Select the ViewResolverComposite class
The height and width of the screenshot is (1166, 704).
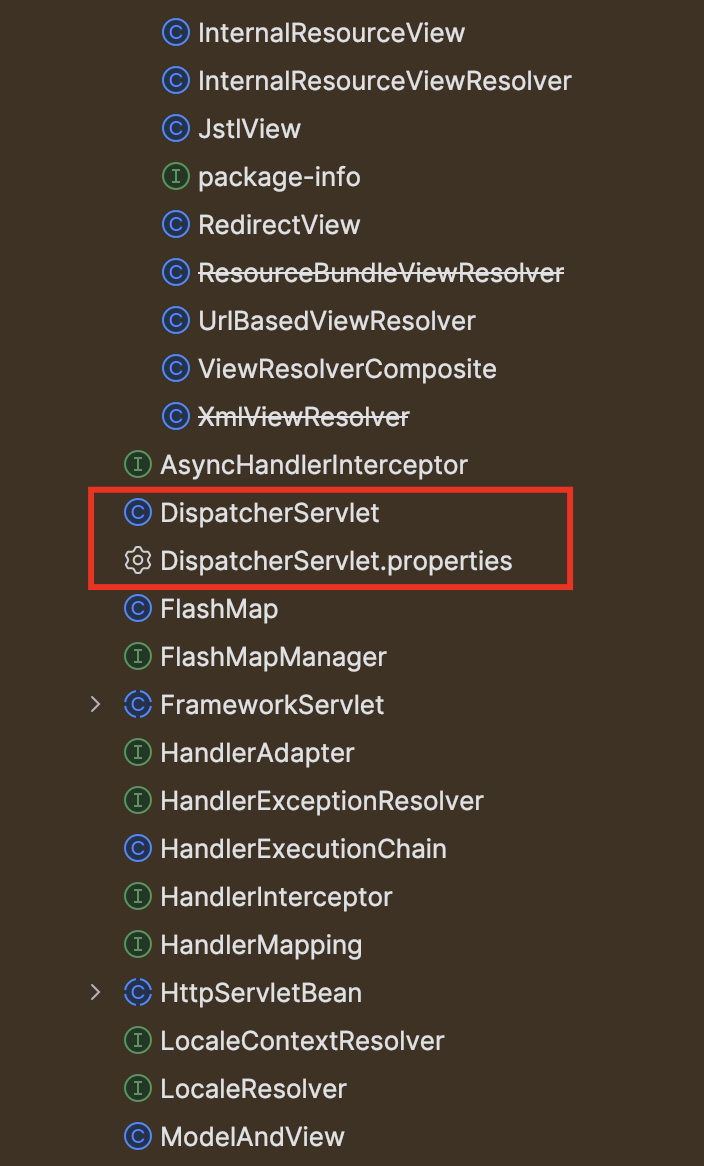coord(347,369)
